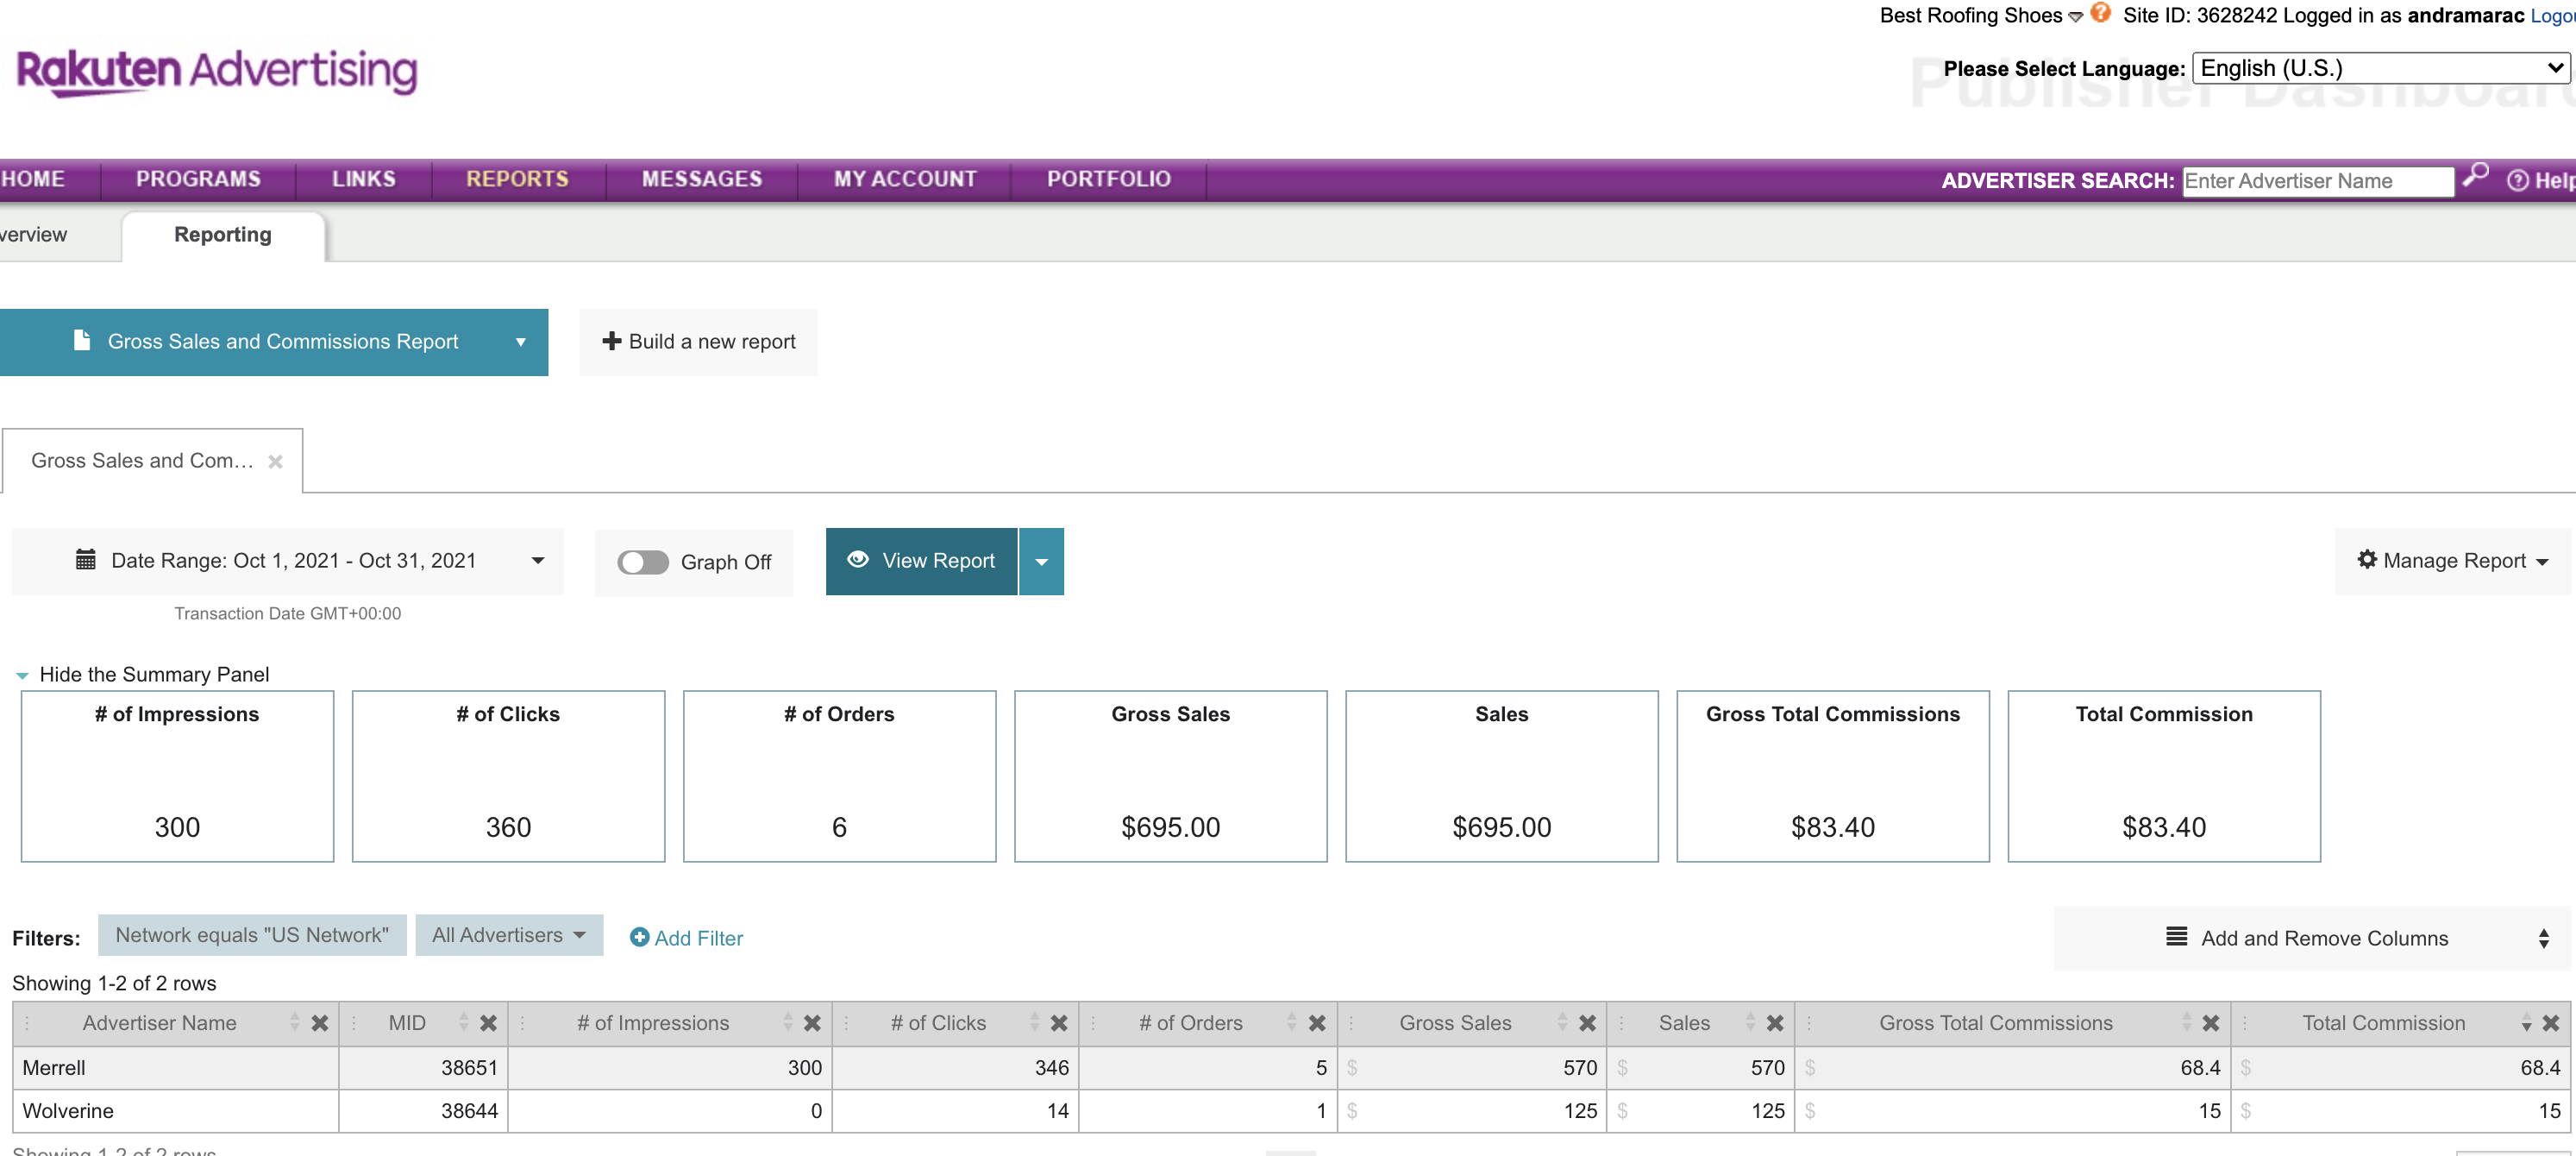Click the Gross Total Commissions summary card

pos(1833,776)
